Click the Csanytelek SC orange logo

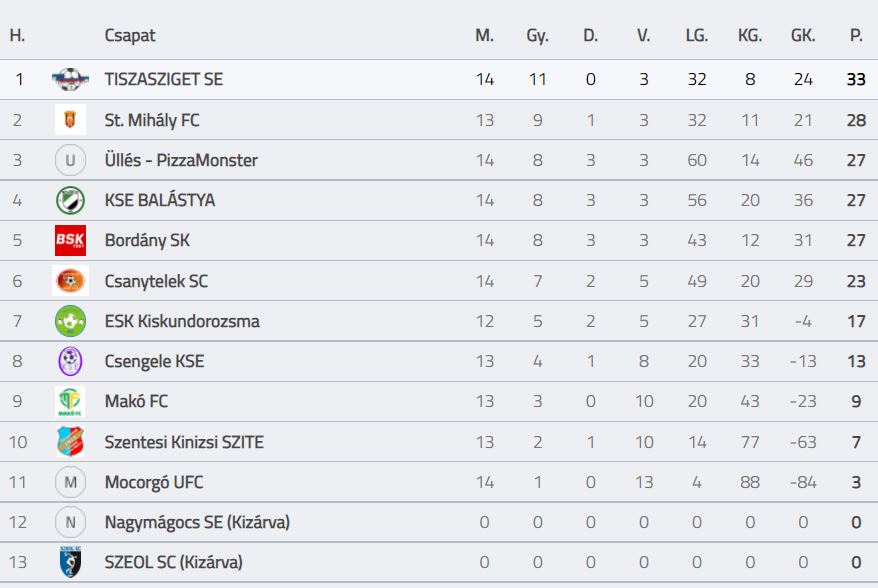pyautogui.click(x=70, y=281)
